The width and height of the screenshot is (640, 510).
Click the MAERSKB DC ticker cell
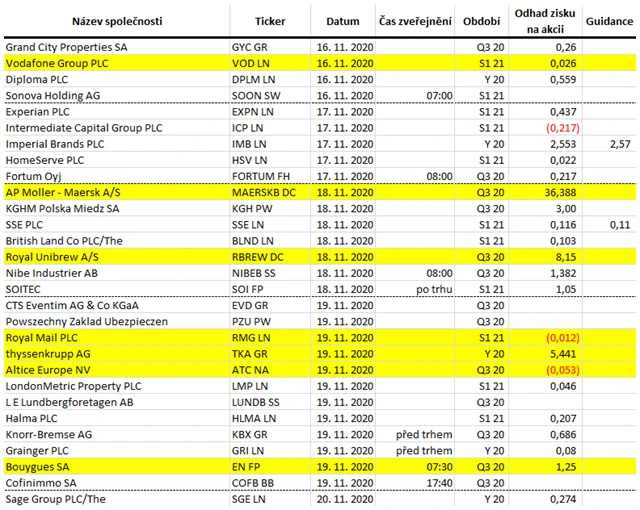click(263, 191)
